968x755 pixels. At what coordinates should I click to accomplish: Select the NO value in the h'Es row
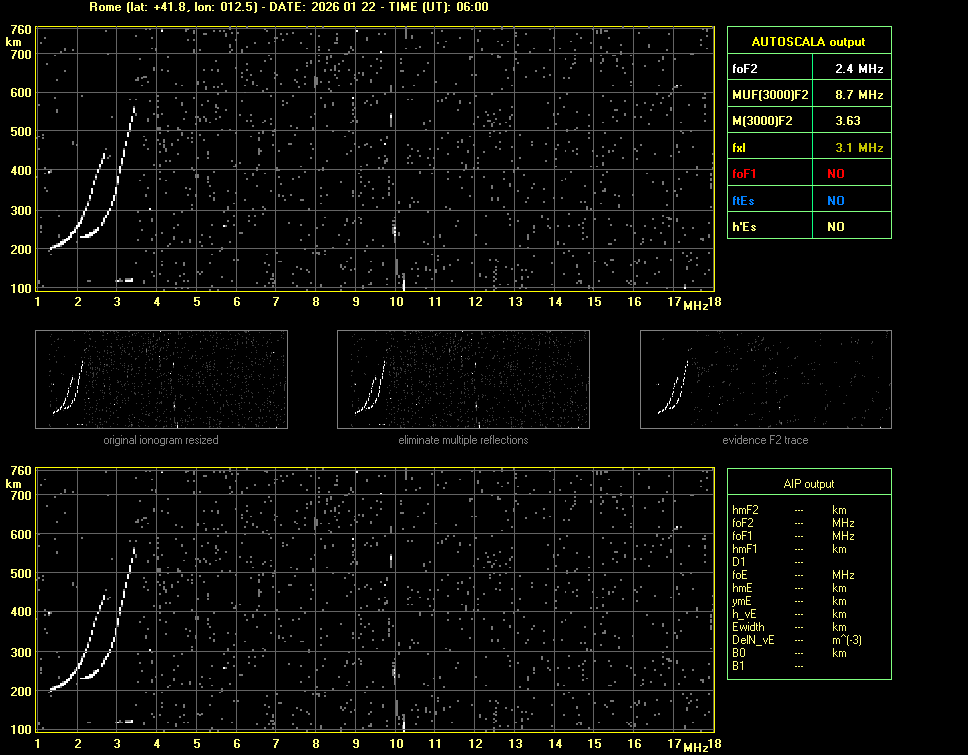pos(835,227)
